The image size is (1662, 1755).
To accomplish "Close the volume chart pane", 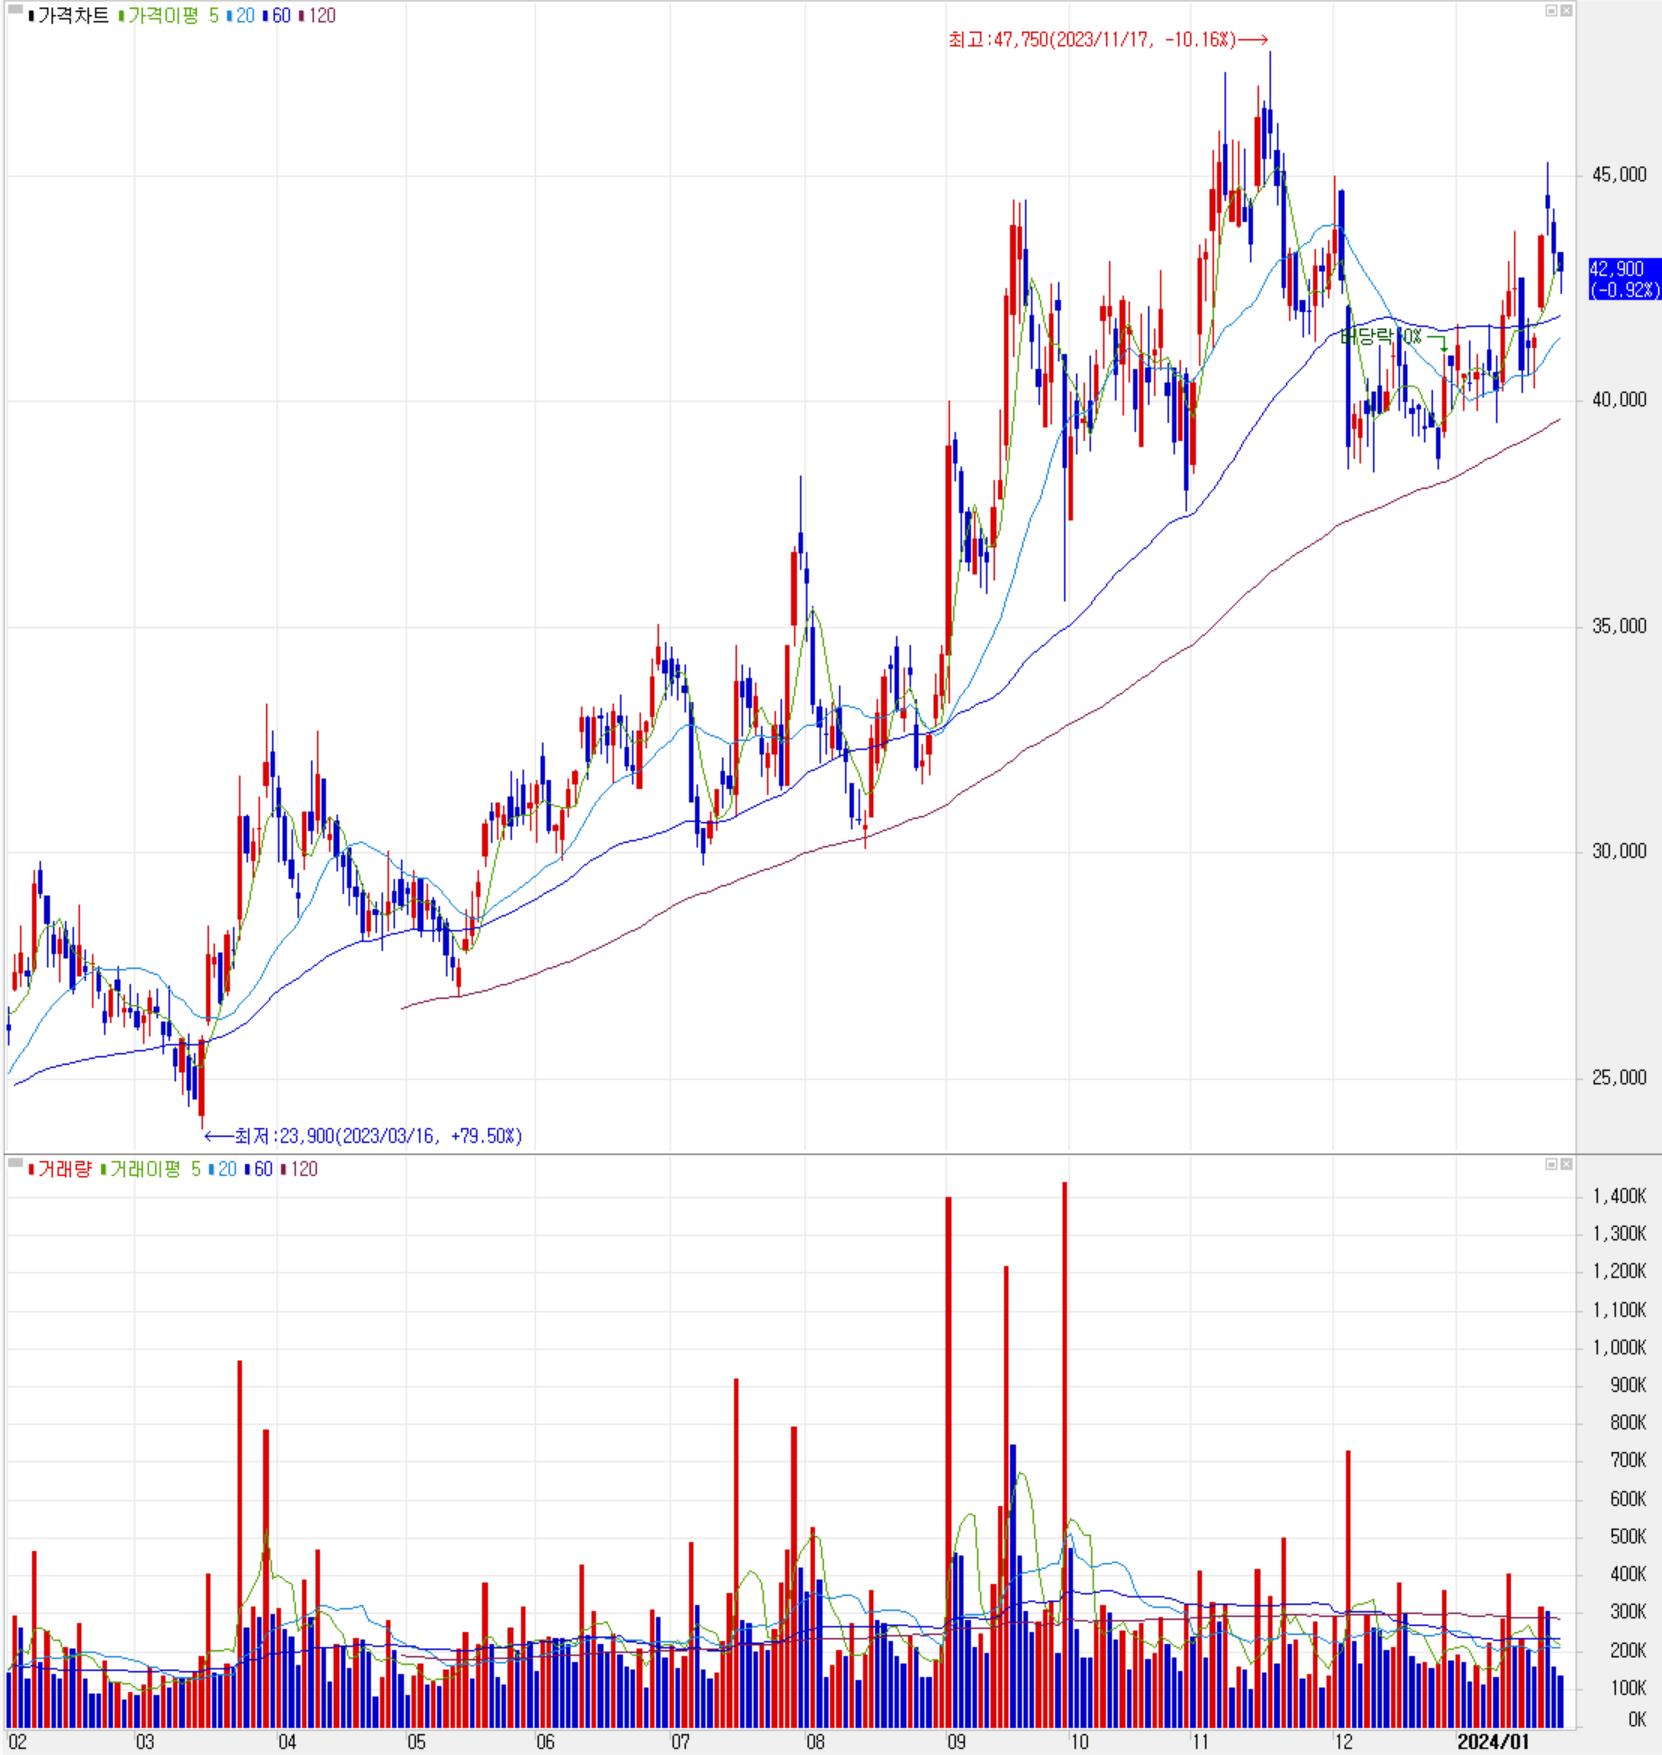I will click(x=1566, y=1164).
